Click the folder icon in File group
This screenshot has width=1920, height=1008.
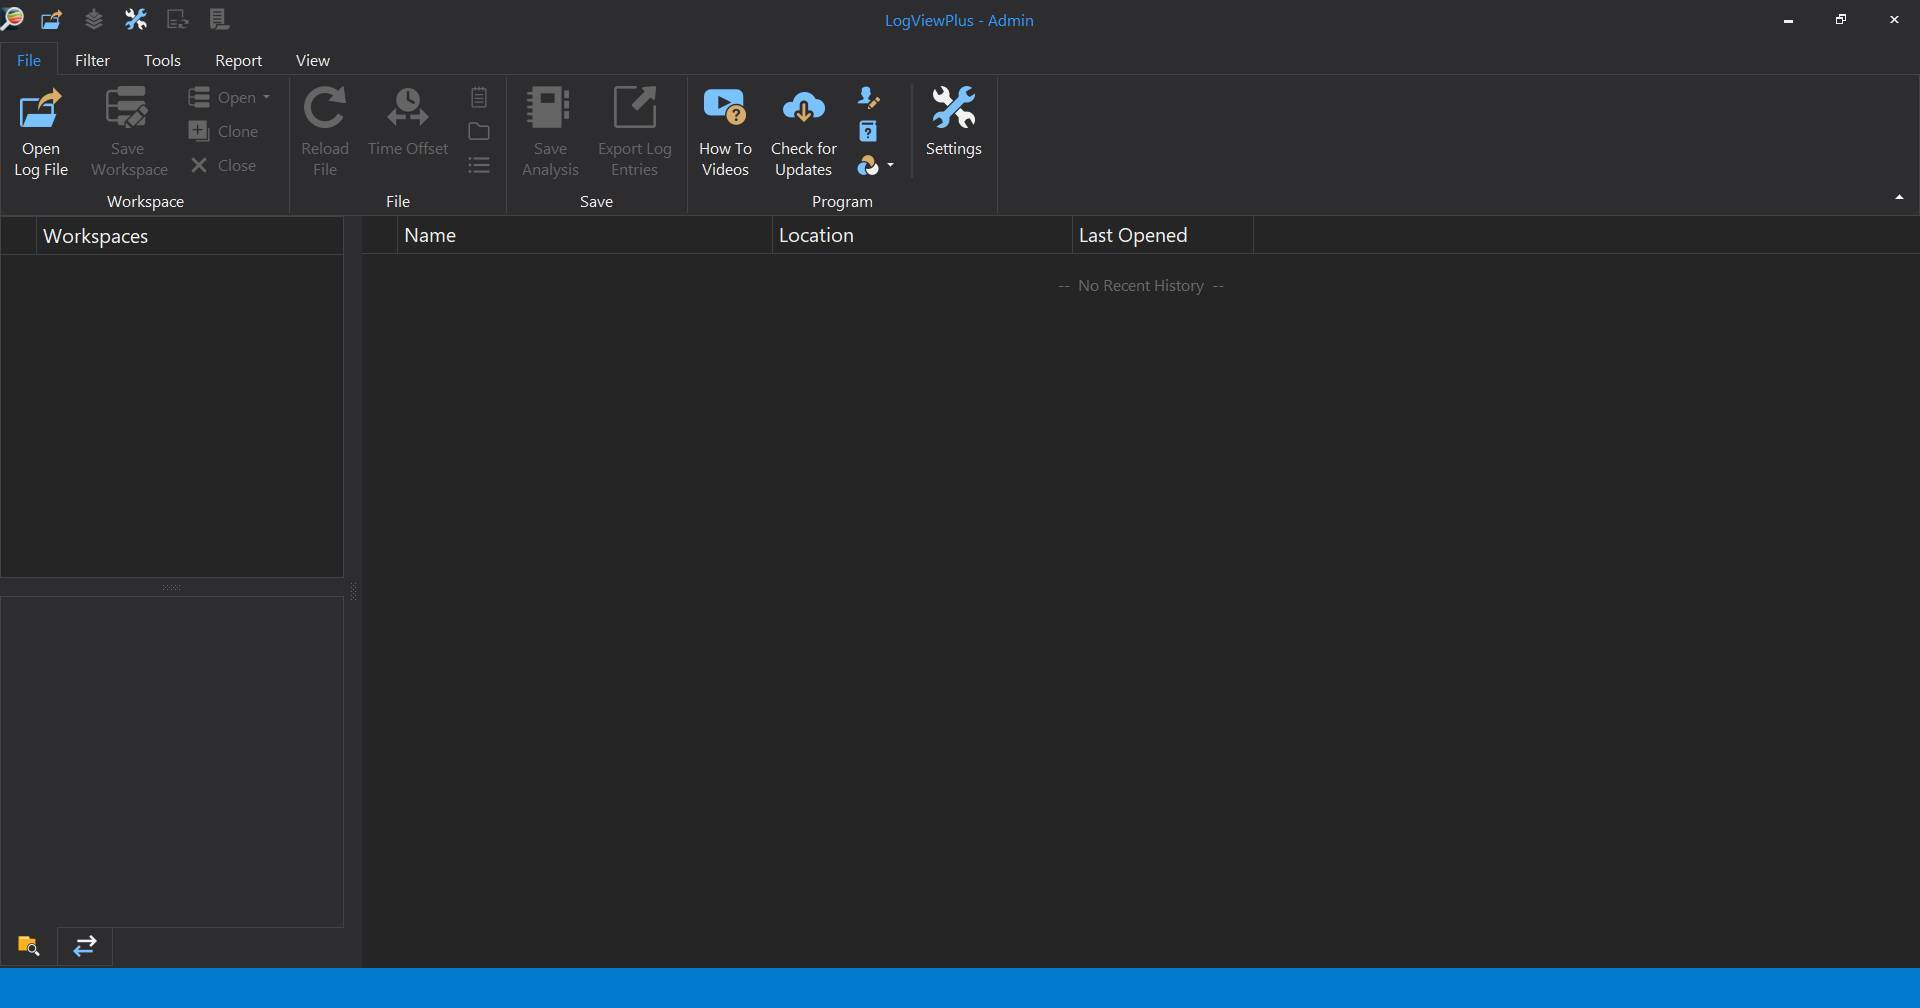pyautogui.click(x=479, y=131)
